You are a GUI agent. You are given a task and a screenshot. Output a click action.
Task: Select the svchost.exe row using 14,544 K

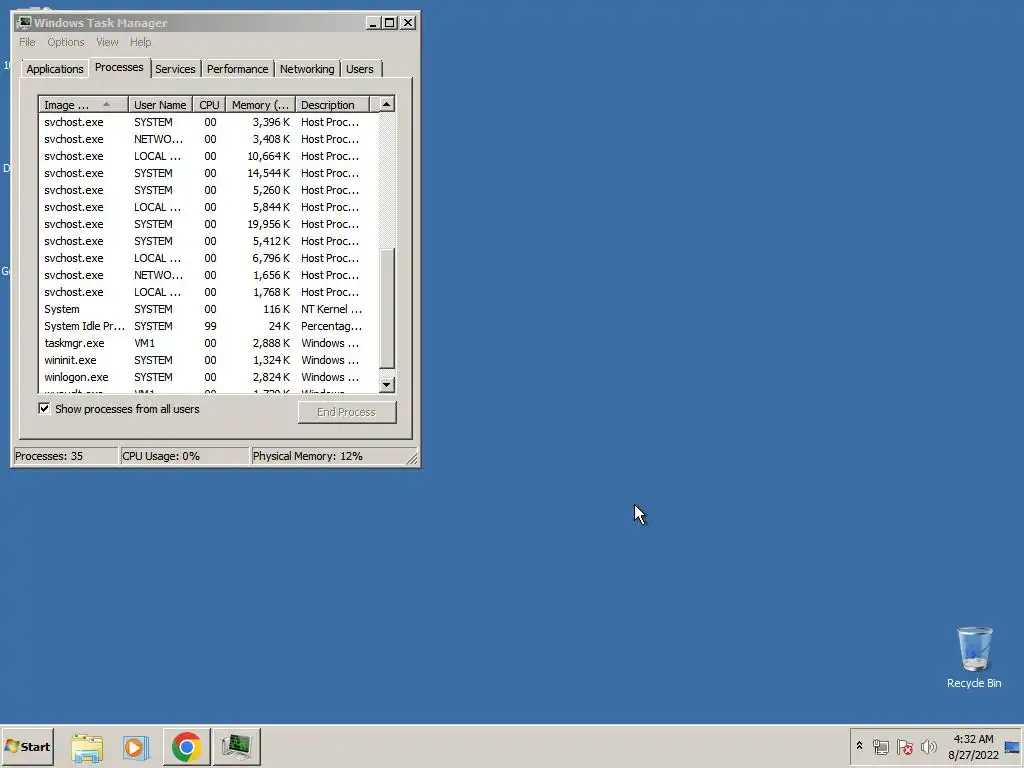[x=209, y=173]
